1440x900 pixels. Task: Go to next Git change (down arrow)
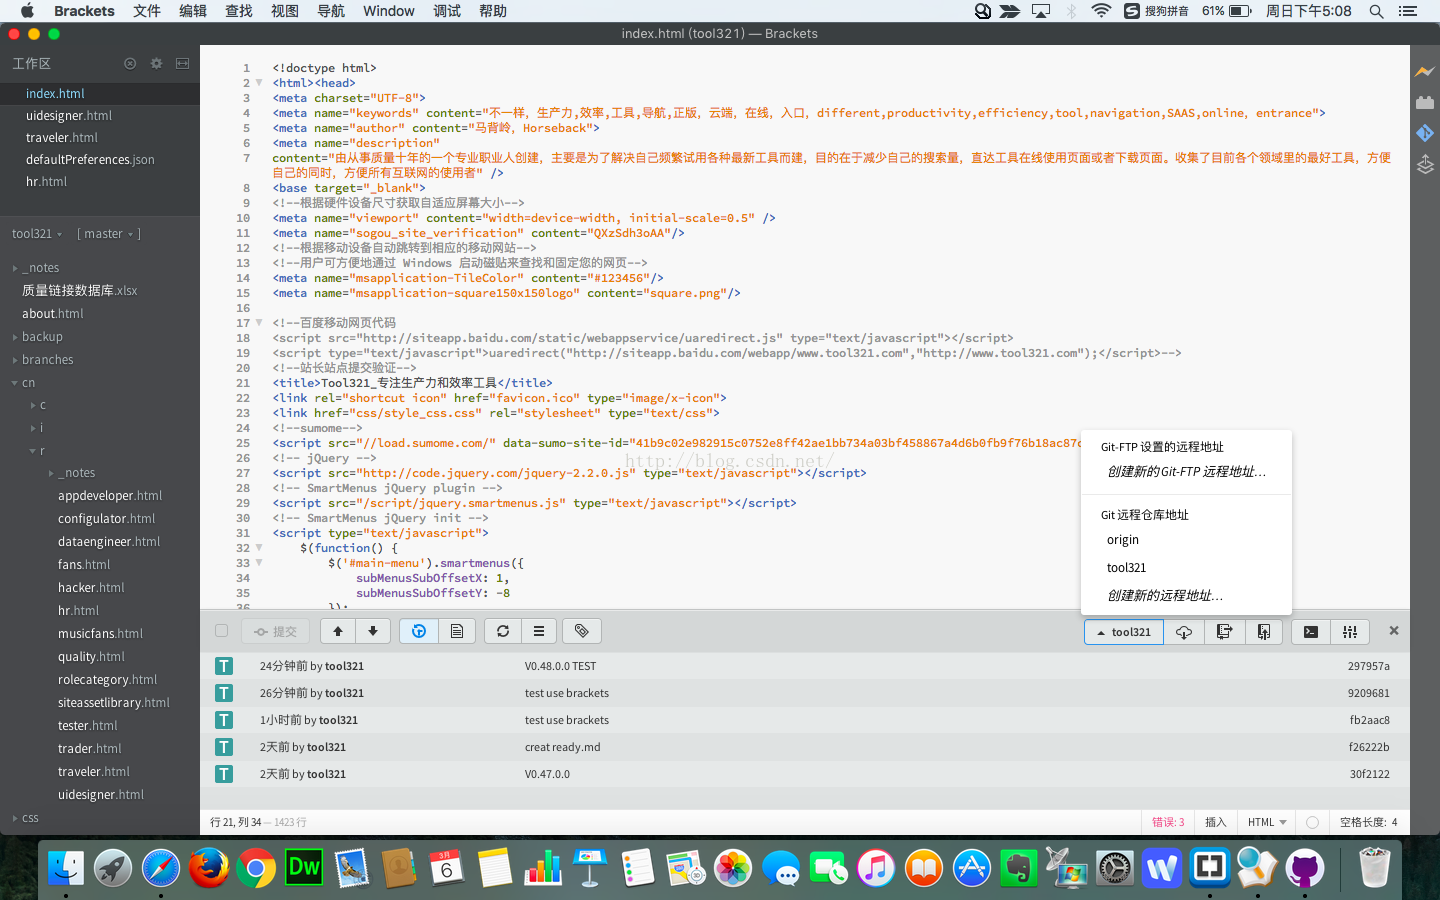tap(373, 631)
